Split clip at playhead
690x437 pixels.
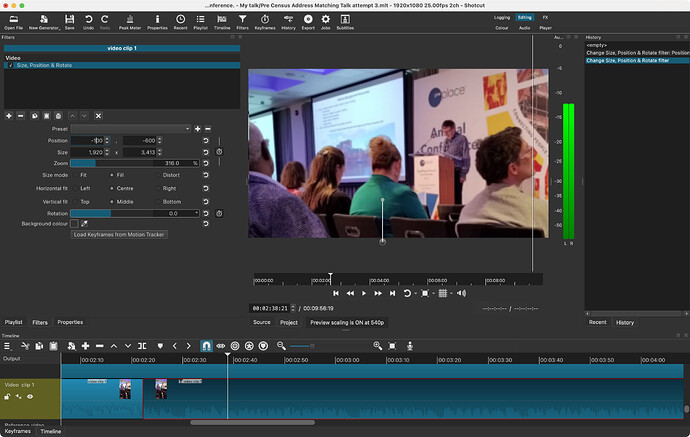point(142,346)
